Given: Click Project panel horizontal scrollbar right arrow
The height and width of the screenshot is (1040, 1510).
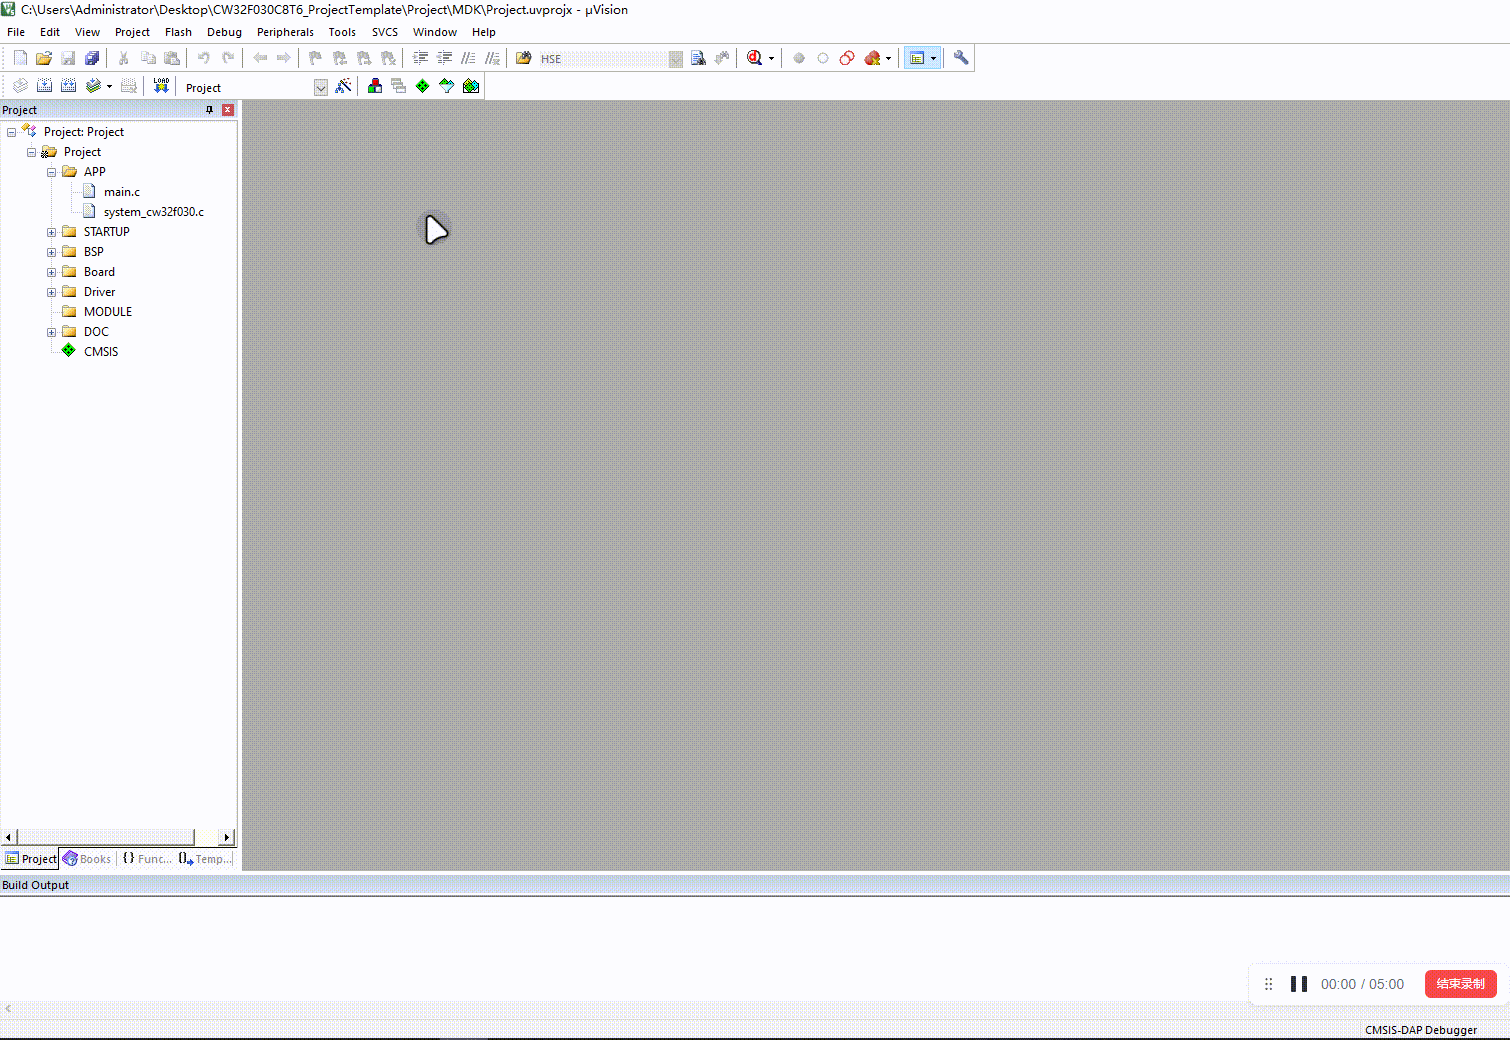Looking at the screenshot, I should [x=227, y=837].
